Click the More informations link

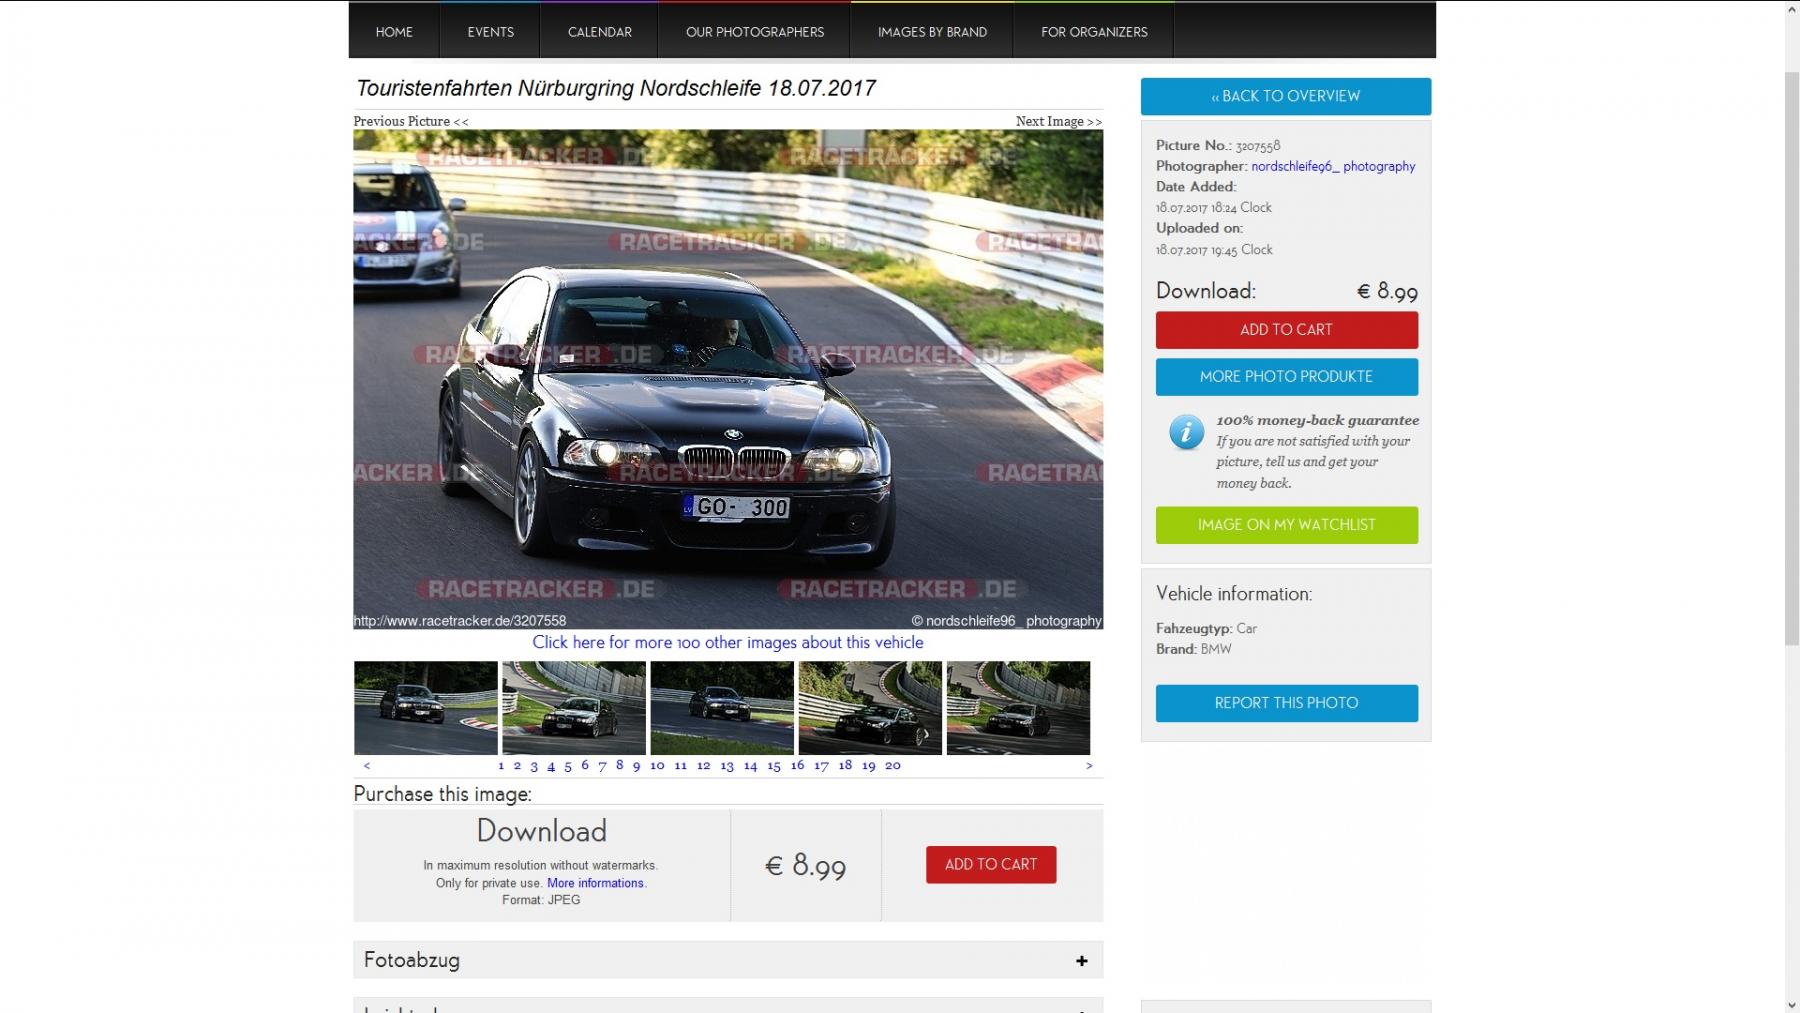point(596,883)
